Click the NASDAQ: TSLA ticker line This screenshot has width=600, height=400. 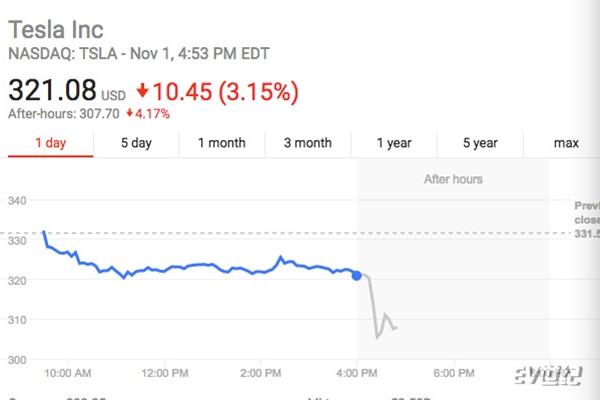(139, 54)
